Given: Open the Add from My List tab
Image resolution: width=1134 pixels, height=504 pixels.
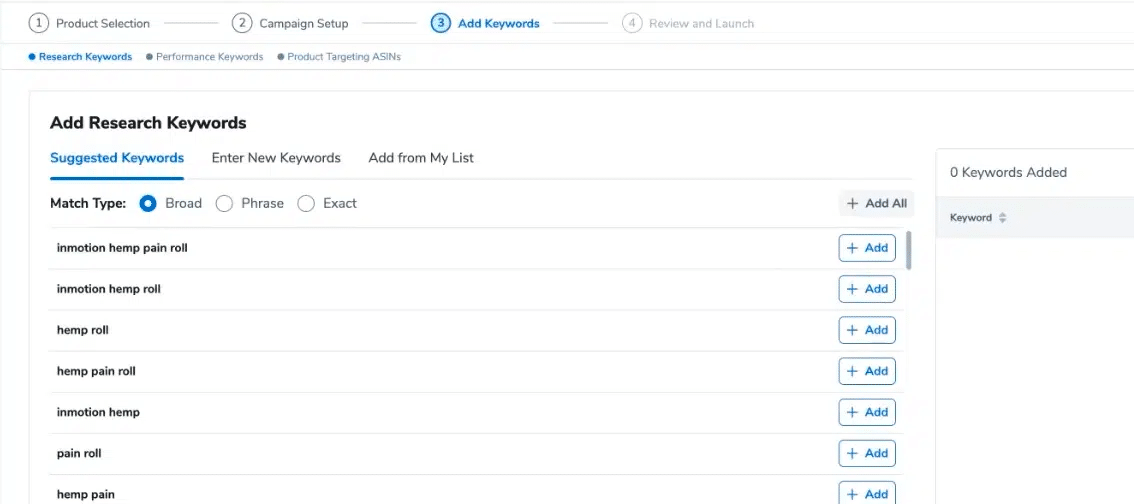Looking at the screenshot, I should pyautogui.click(x=421, y=158).
